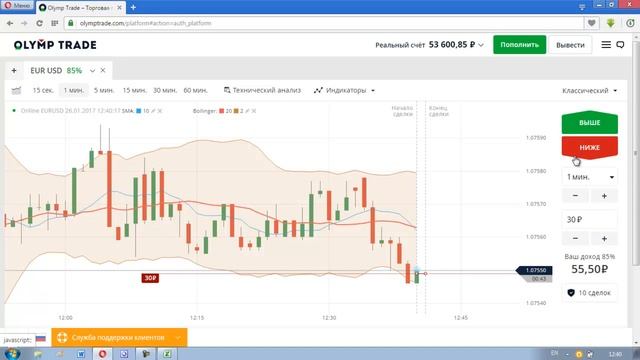Expand the real account balance dropdown

point(481,45)
